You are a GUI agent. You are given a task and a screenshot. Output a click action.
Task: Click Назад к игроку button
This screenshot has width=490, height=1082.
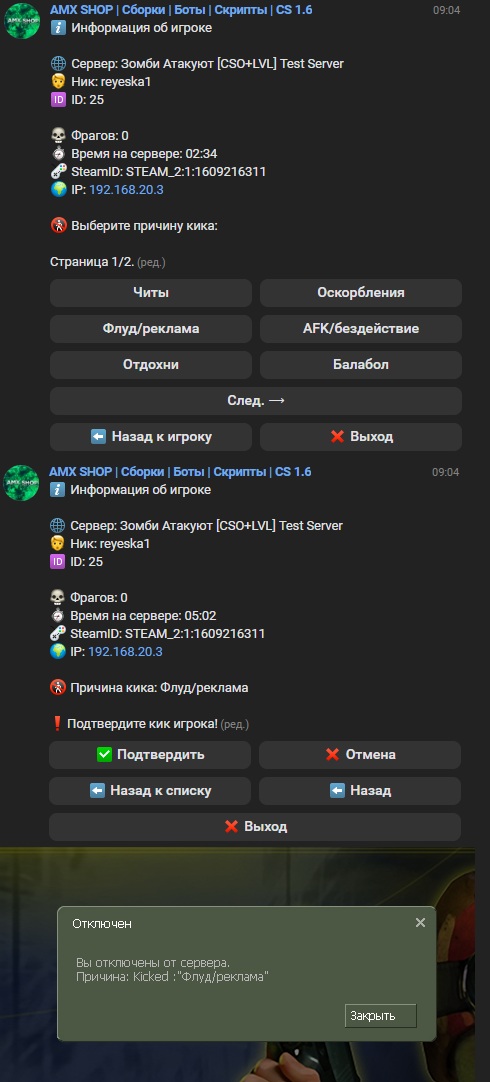[x=150, y=436]
